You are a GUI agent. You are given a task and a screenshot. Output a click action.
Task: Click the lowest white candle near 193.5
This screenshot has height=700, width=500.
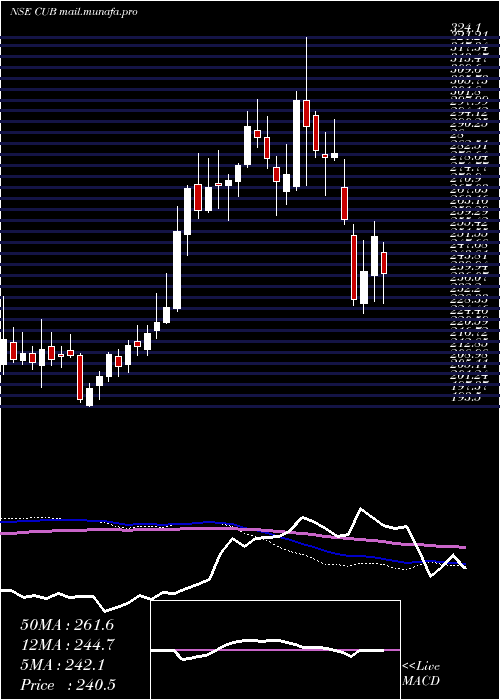(x=89, y=397)
